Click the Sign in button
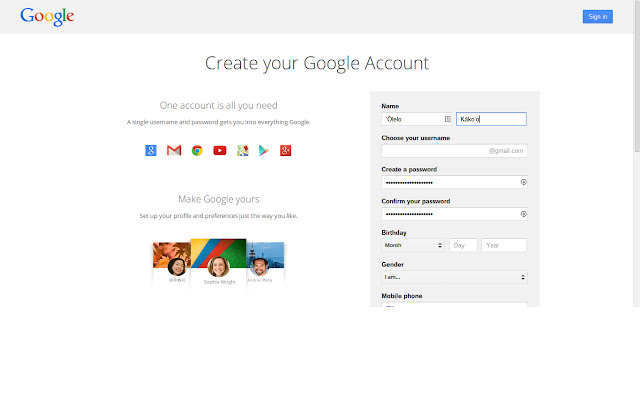 coord(598,16)
